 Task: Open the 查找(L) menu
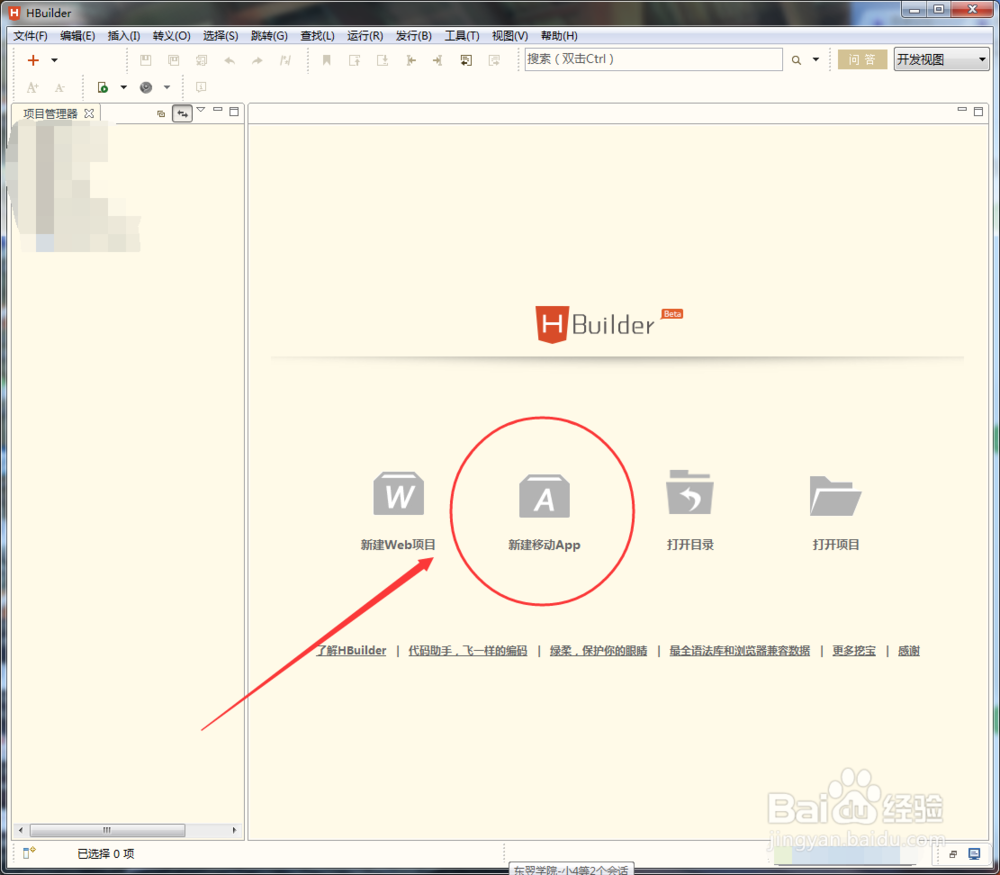[x=318, y=36]
